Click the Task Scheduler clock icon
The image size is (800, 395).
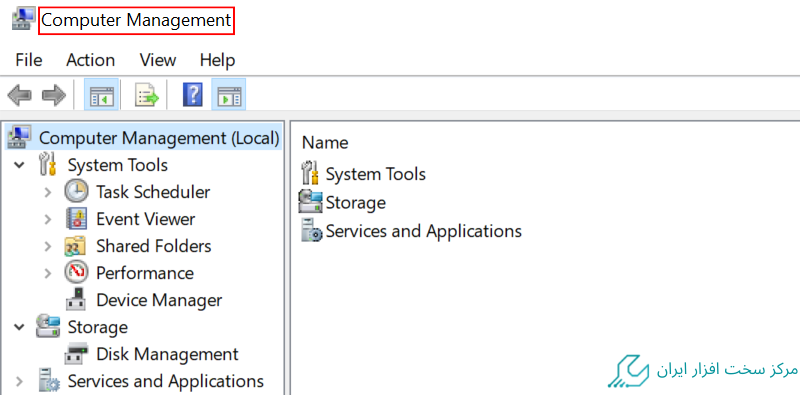click(x=76, y=192)
